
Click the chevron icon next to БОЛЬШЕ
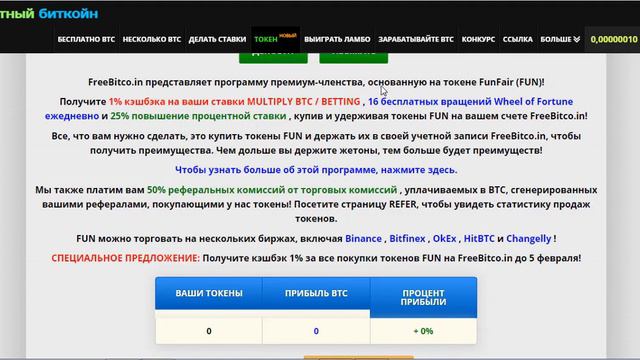(x=576, y=40)
